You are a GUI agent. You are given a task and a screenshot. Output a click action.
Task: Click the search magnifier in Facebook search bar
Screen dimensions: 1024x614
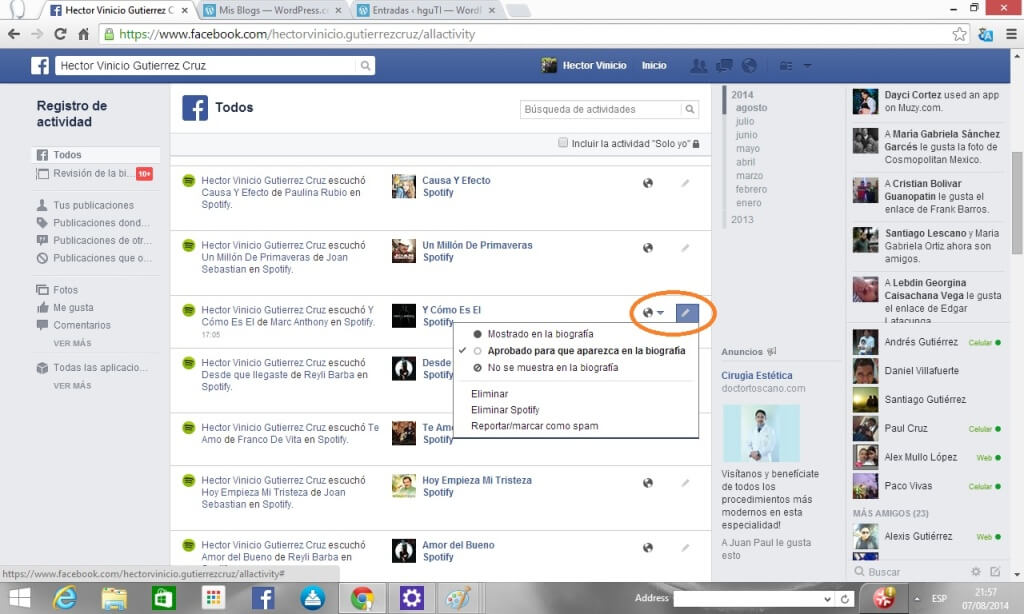(x=365, y=65)
